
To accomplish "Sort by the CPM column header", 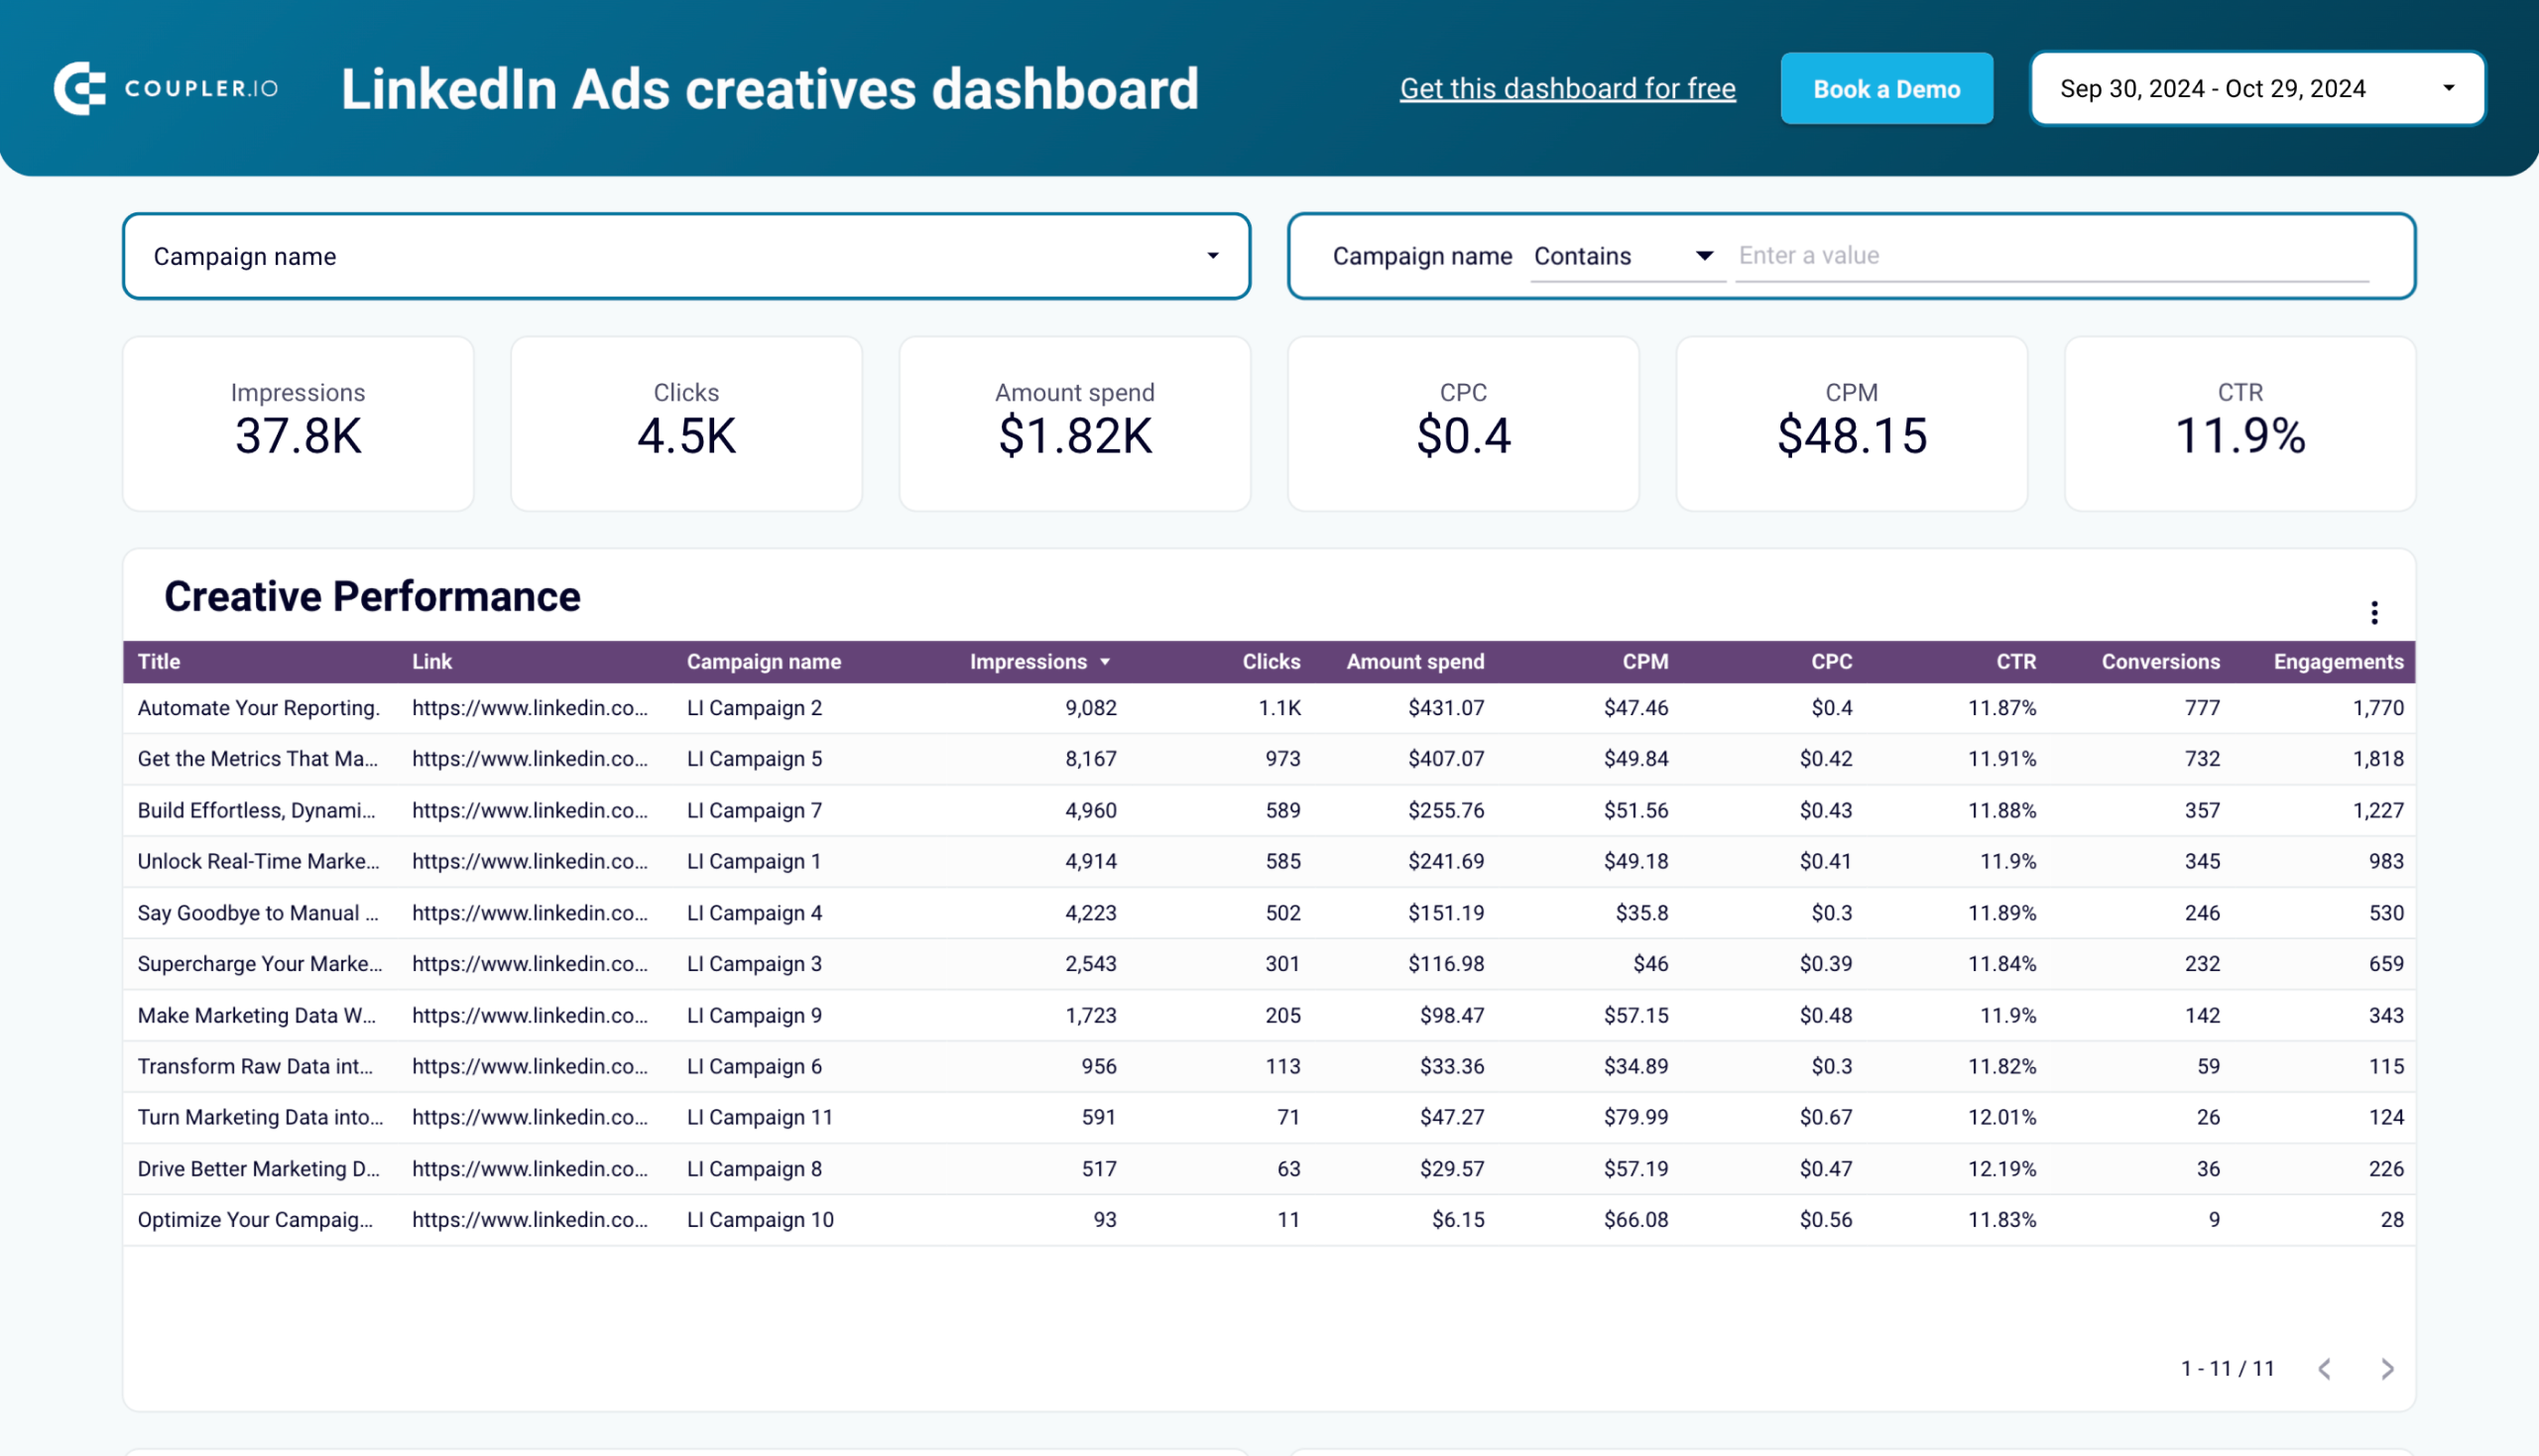I will (x=1645, y=662).
